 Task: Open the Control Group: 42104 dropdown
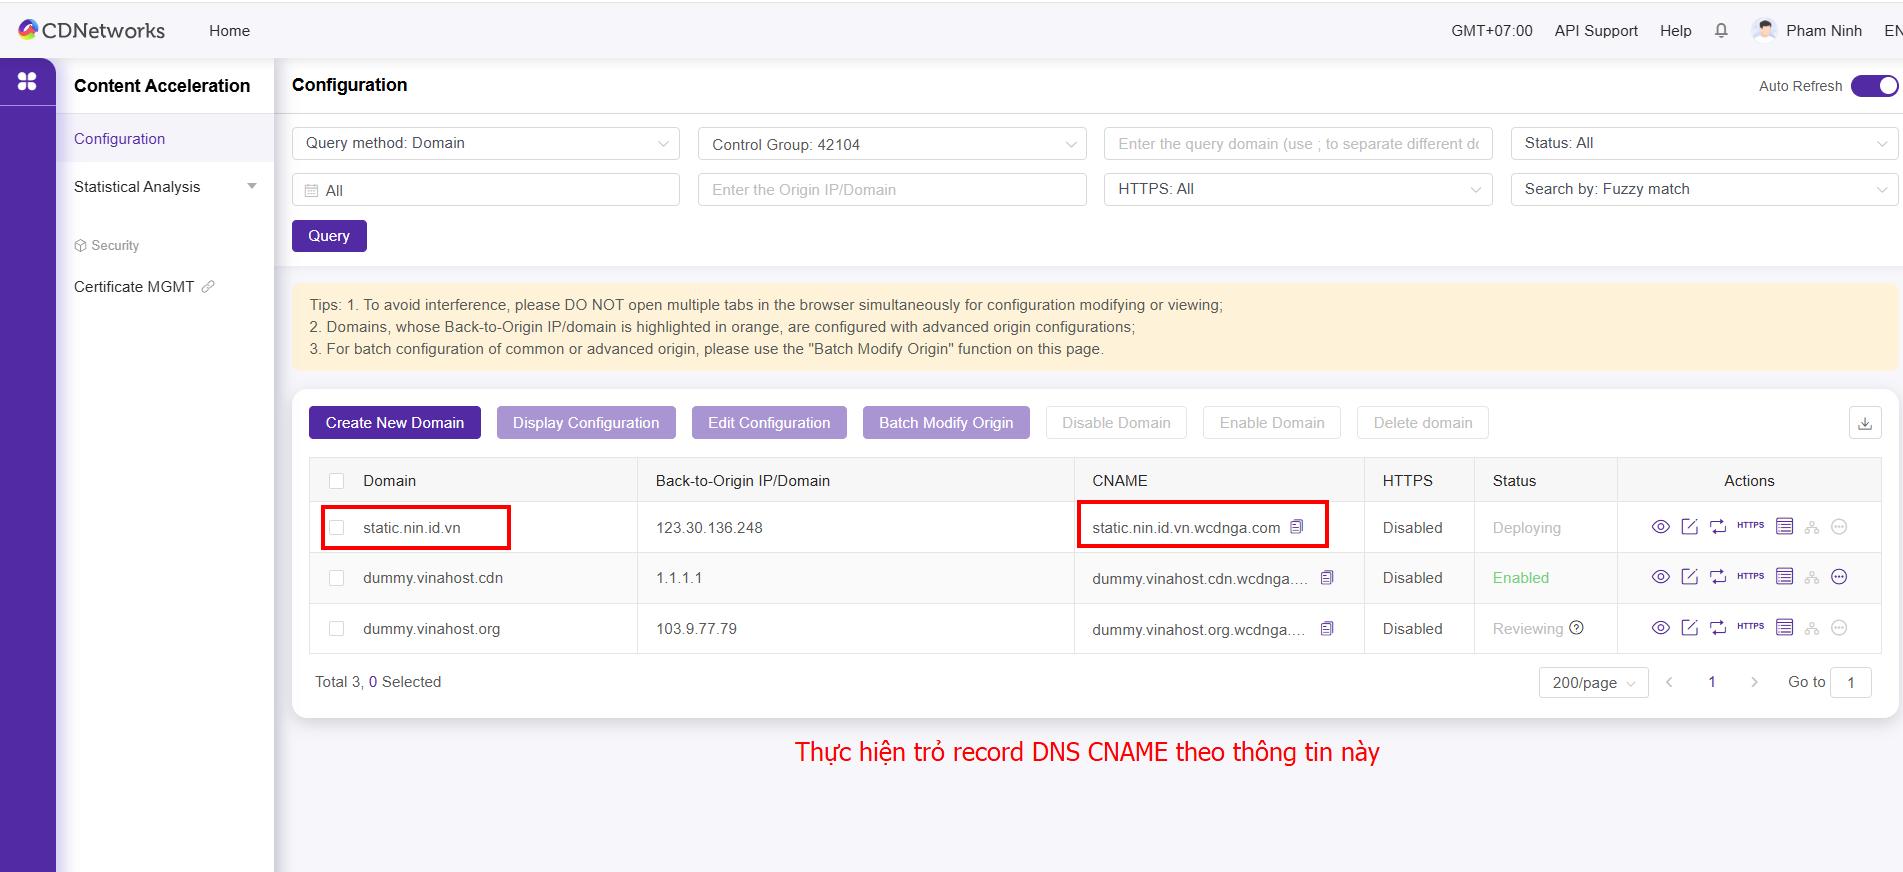pos(892,144)
